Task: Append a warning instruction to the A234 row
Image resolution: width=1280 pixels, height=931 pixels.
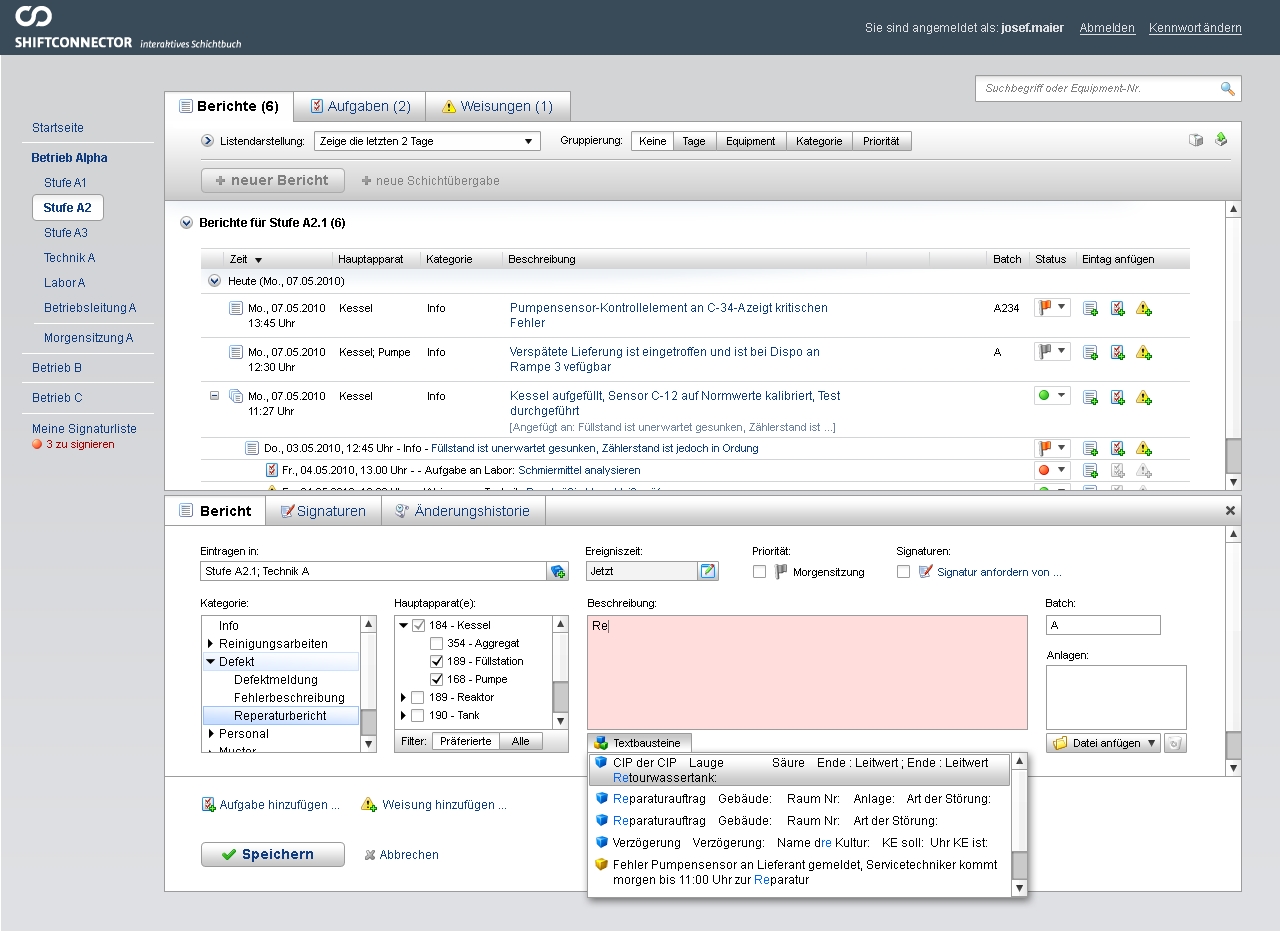Action: coord(1144,309)
